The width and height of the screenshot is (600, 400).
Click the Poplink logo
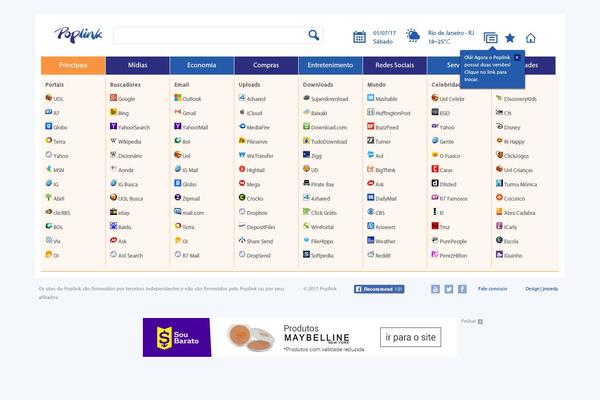click(78, 34)
